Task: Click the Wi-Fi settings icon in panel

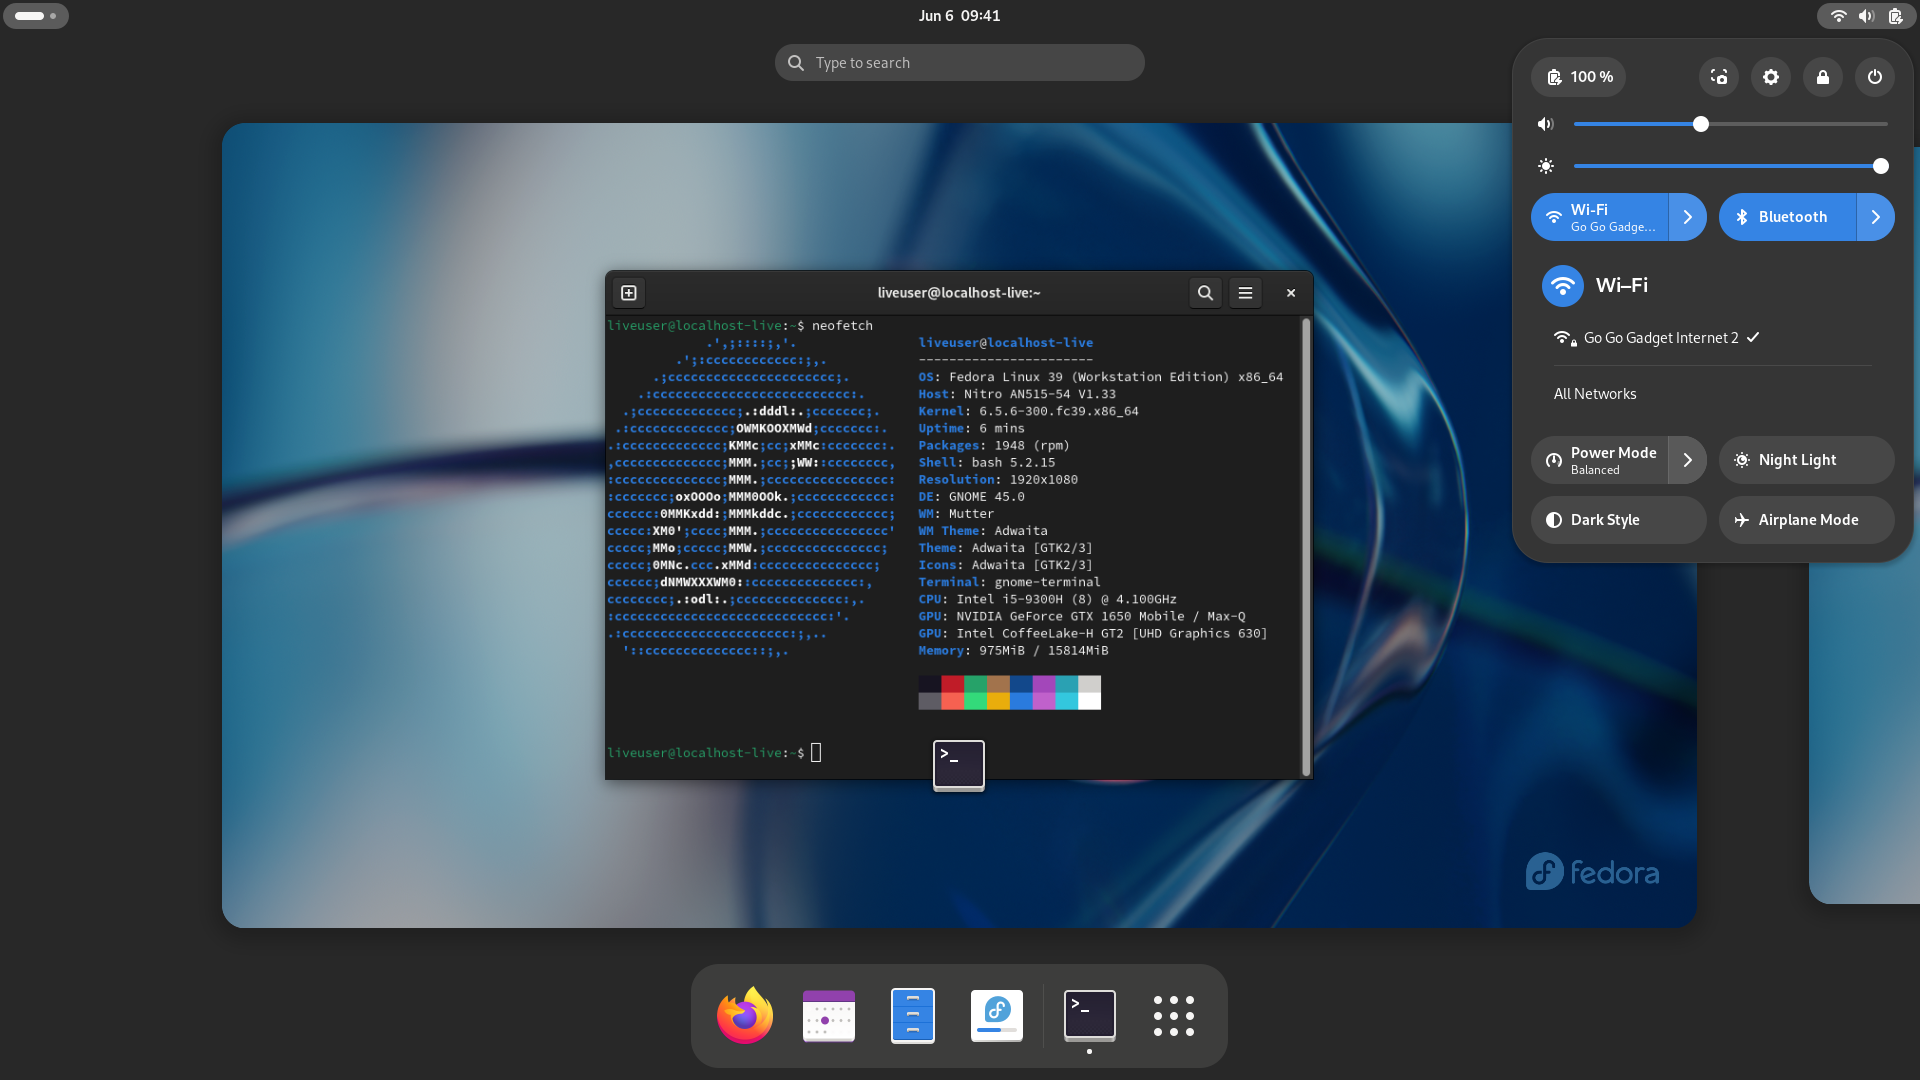Action: tap(1687, 218)
